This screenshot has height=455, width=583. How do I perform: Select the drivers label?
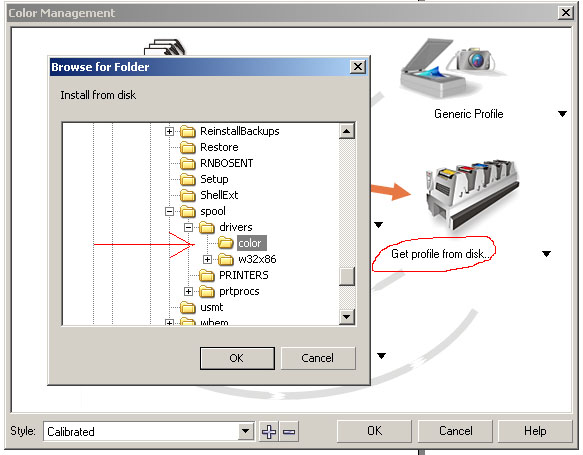tap(236, 227)
